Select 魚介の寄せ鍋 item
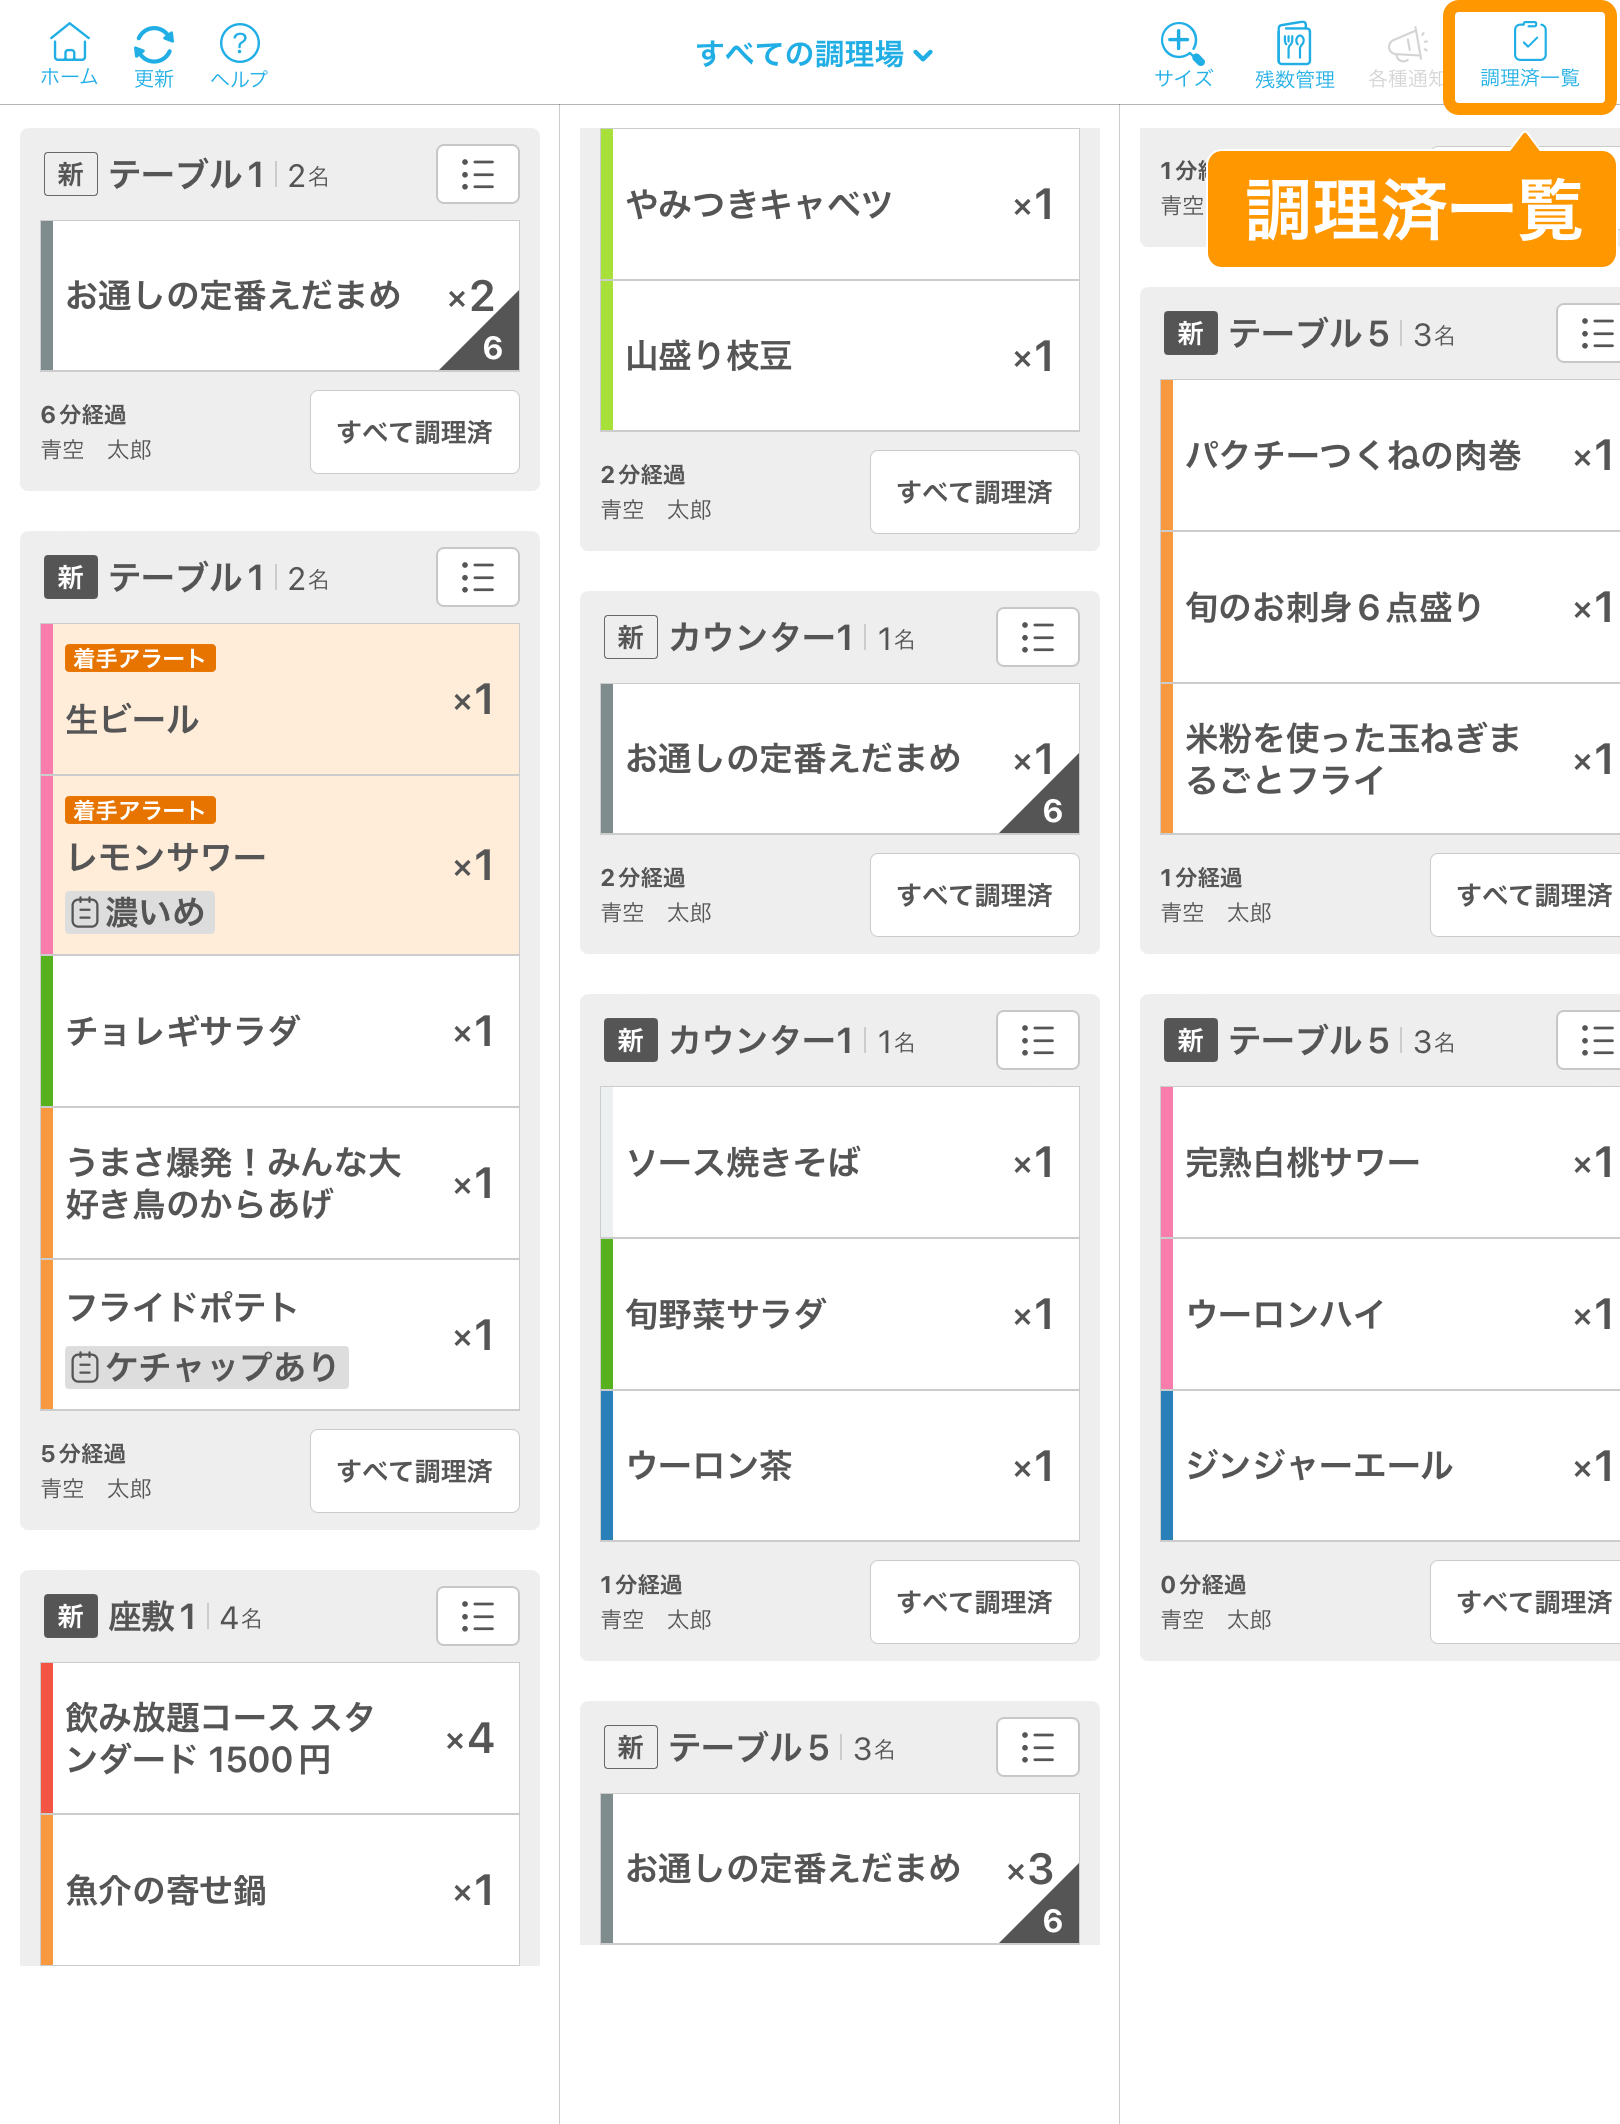This screenshot has height=2124, width=1620. (x=280, y=1890)
